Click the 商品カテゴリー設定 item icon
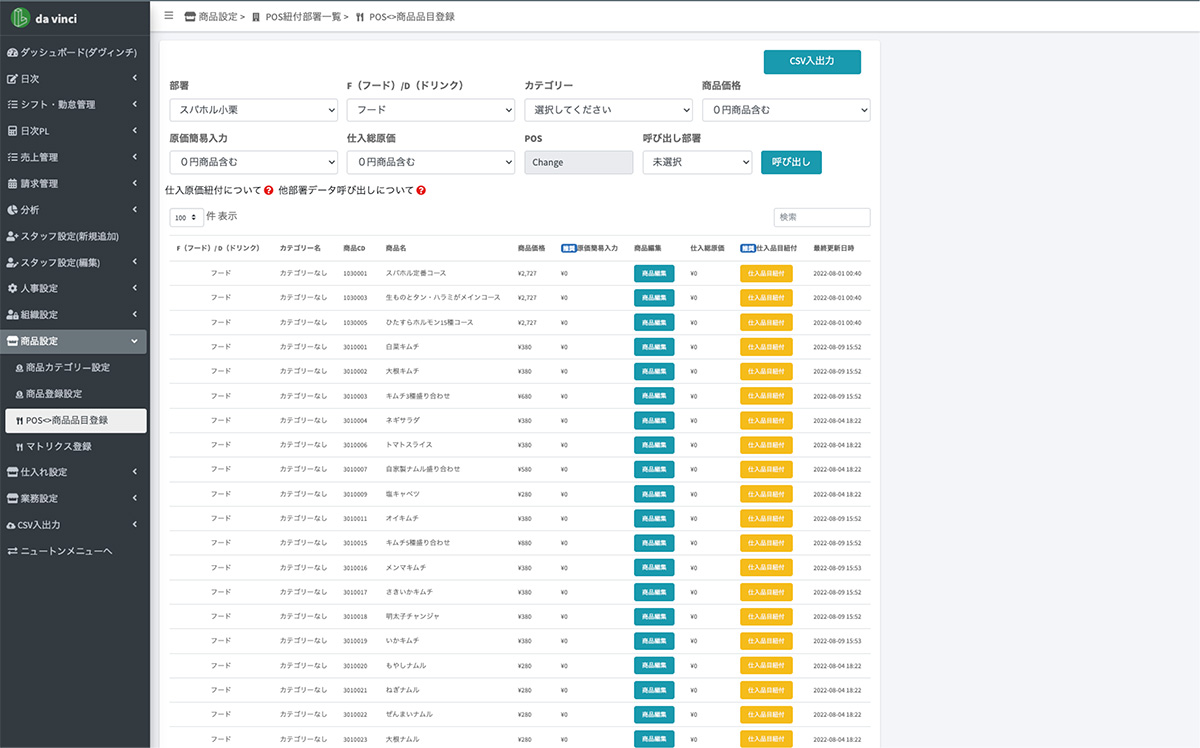Screen dimensions: 1200x748 point(19,368)
